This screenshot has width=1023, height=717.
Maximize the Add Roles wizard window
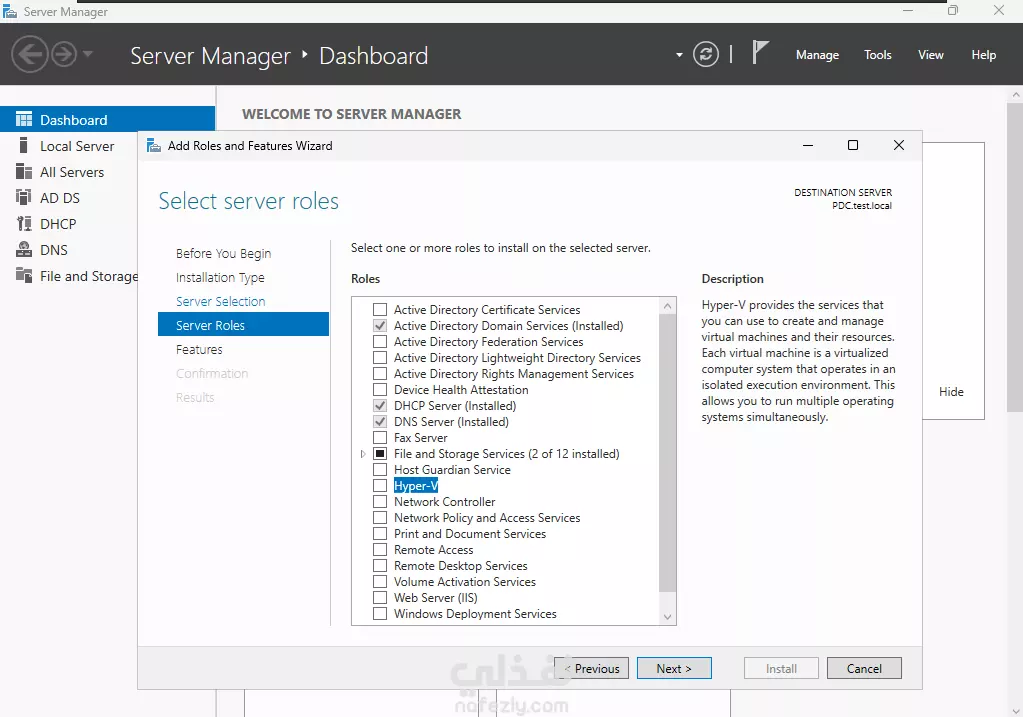pyautogui.click(x=853, y=145)
